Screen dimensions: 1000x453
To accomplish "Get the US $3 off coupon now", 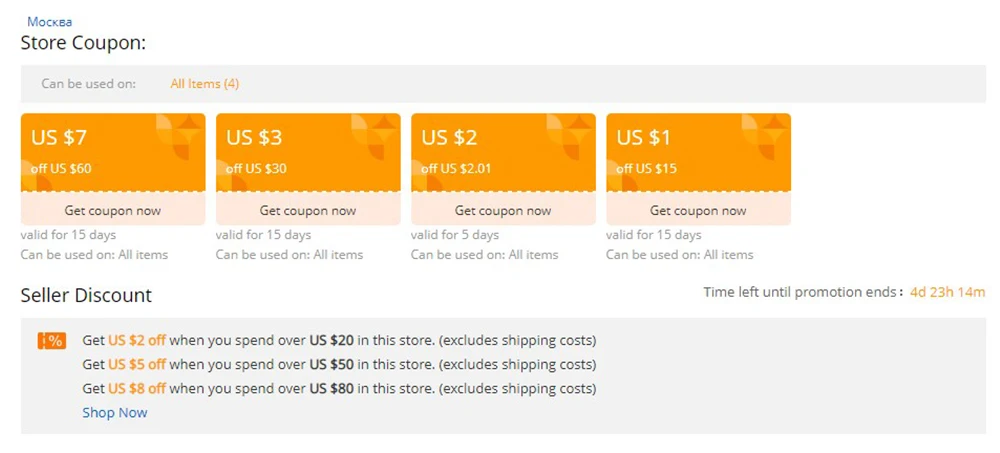I will (x=308, y=211).
